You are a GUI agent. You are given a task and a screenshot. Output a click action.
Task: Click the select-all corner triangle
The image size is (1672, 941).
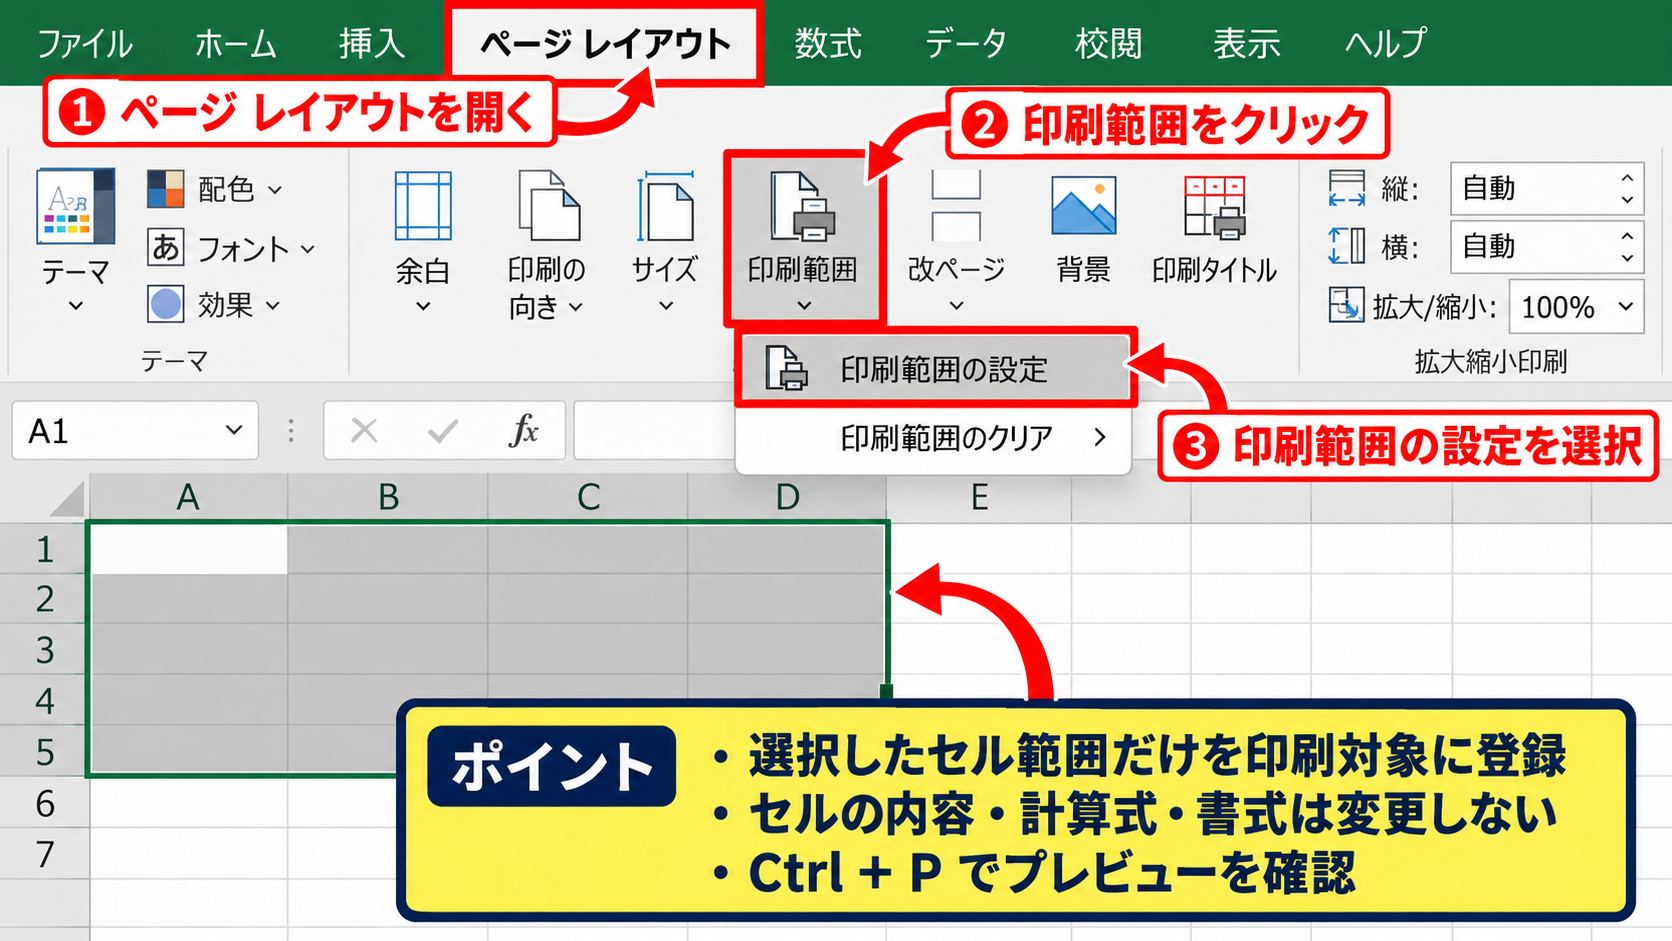[x=66, y=498]
